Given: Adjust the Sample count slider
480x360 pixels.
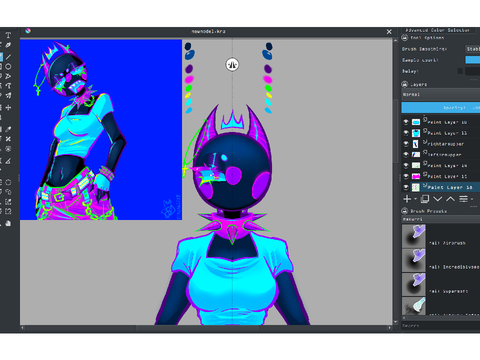Looking at the screenshot, I should (473, 60).
